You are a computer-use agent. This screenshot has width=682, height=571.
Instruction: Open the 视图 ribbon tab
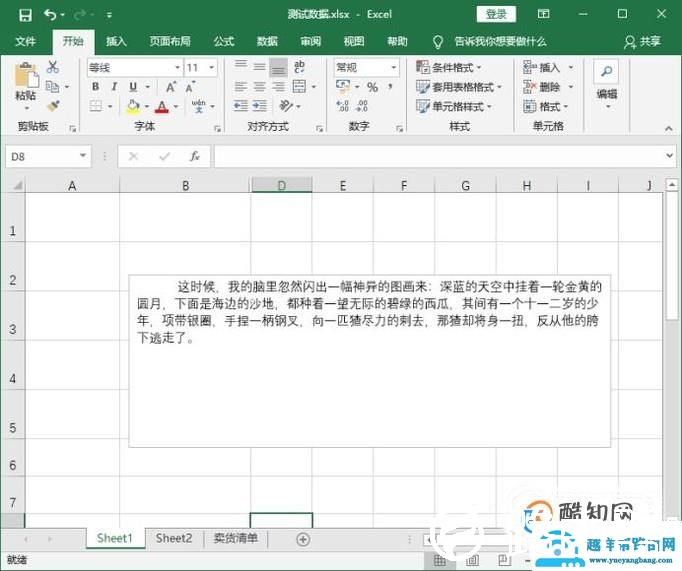coord(354,41)
